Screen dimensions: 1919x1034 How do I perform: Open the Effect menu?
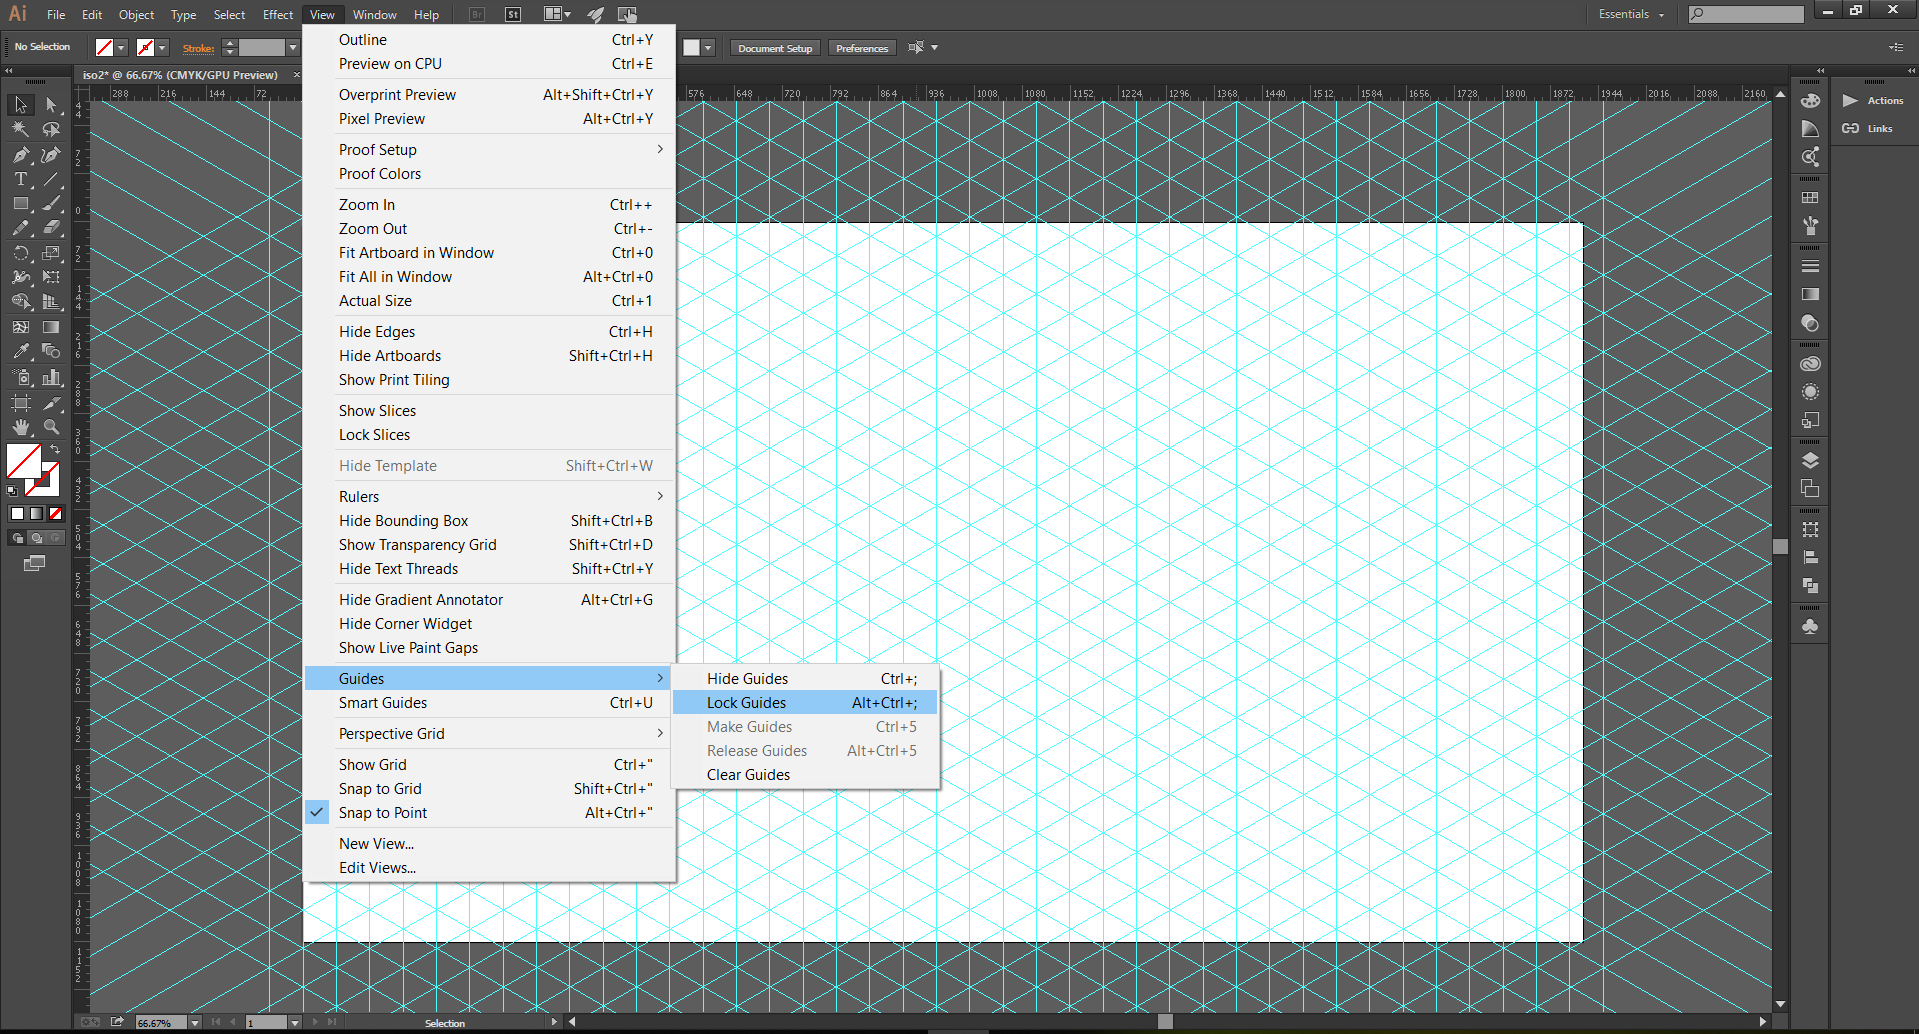pos(278,14)
